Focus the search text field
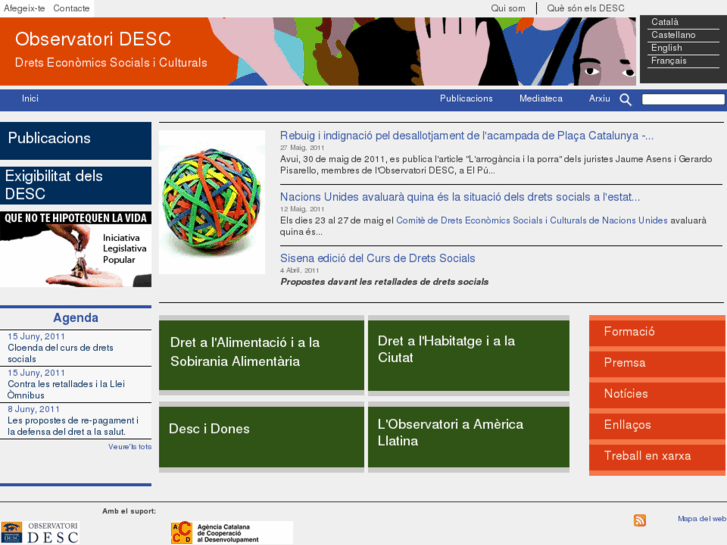727x545 pixels. tap(683, 99)
